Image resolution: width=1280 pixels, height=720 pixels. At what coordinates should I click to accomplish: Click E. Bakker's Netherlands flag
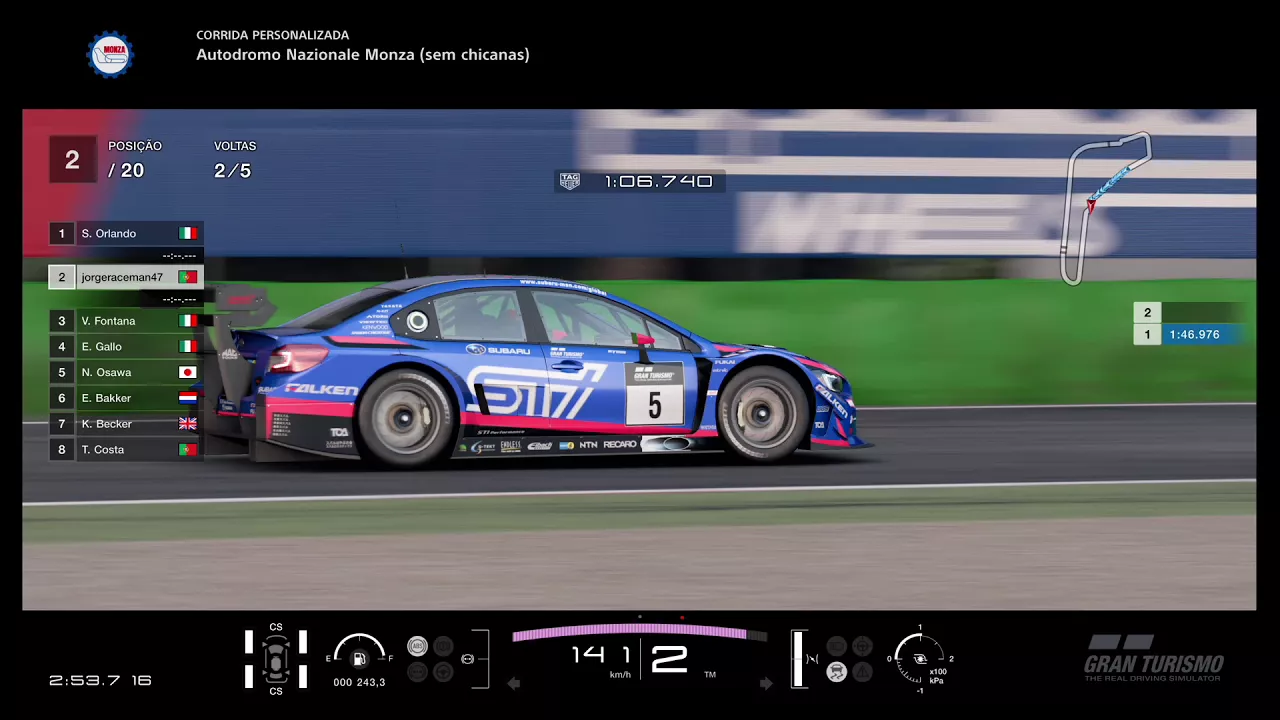pyautogui.click(x=188, y=398)
